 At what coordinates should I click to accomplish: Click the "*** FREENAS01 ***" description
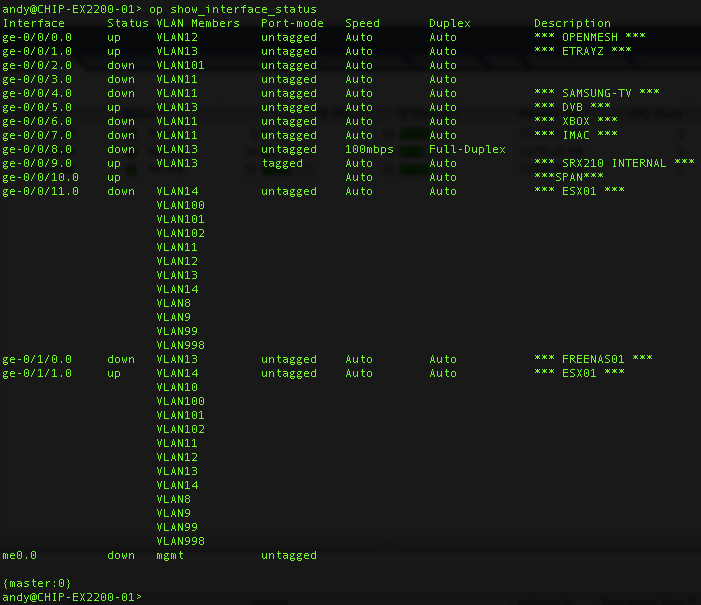[x=593, y=360]
